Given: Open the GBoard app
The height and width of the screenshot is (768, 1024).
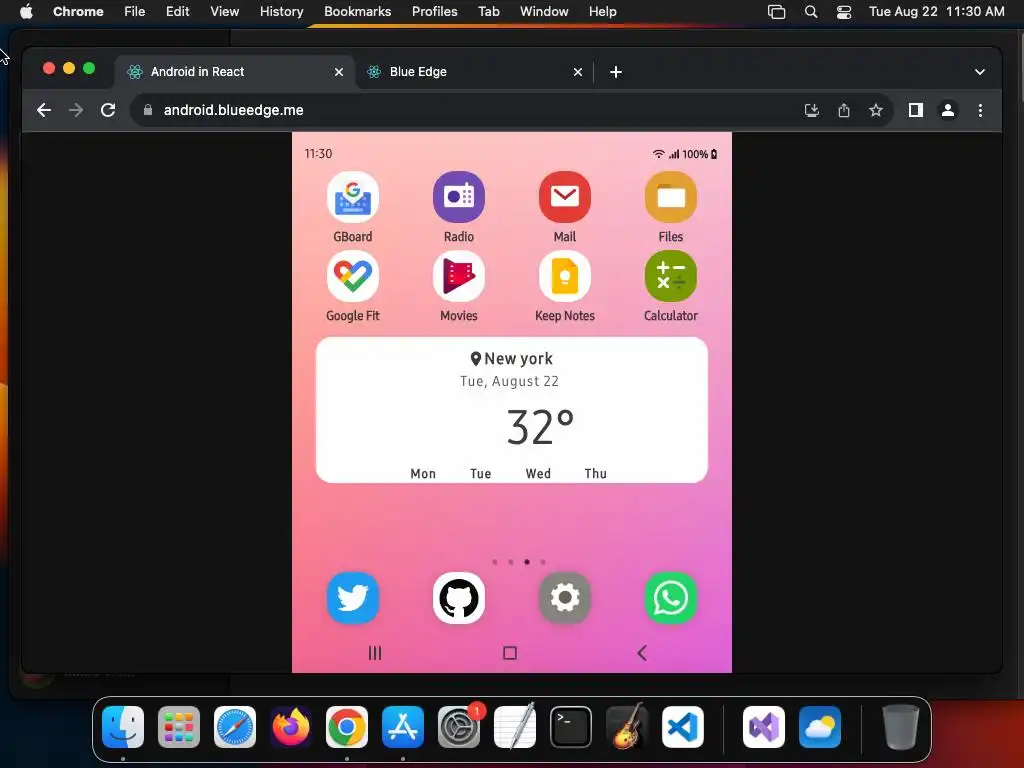Looking at the screenshot, I should click(353, 197).
